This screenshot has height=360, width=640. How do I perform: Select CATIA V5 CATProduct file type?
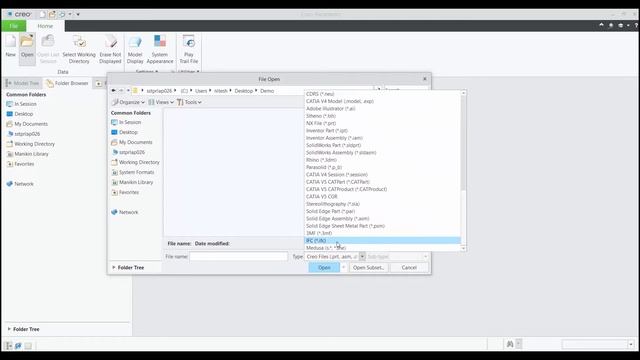click(382, 189)
